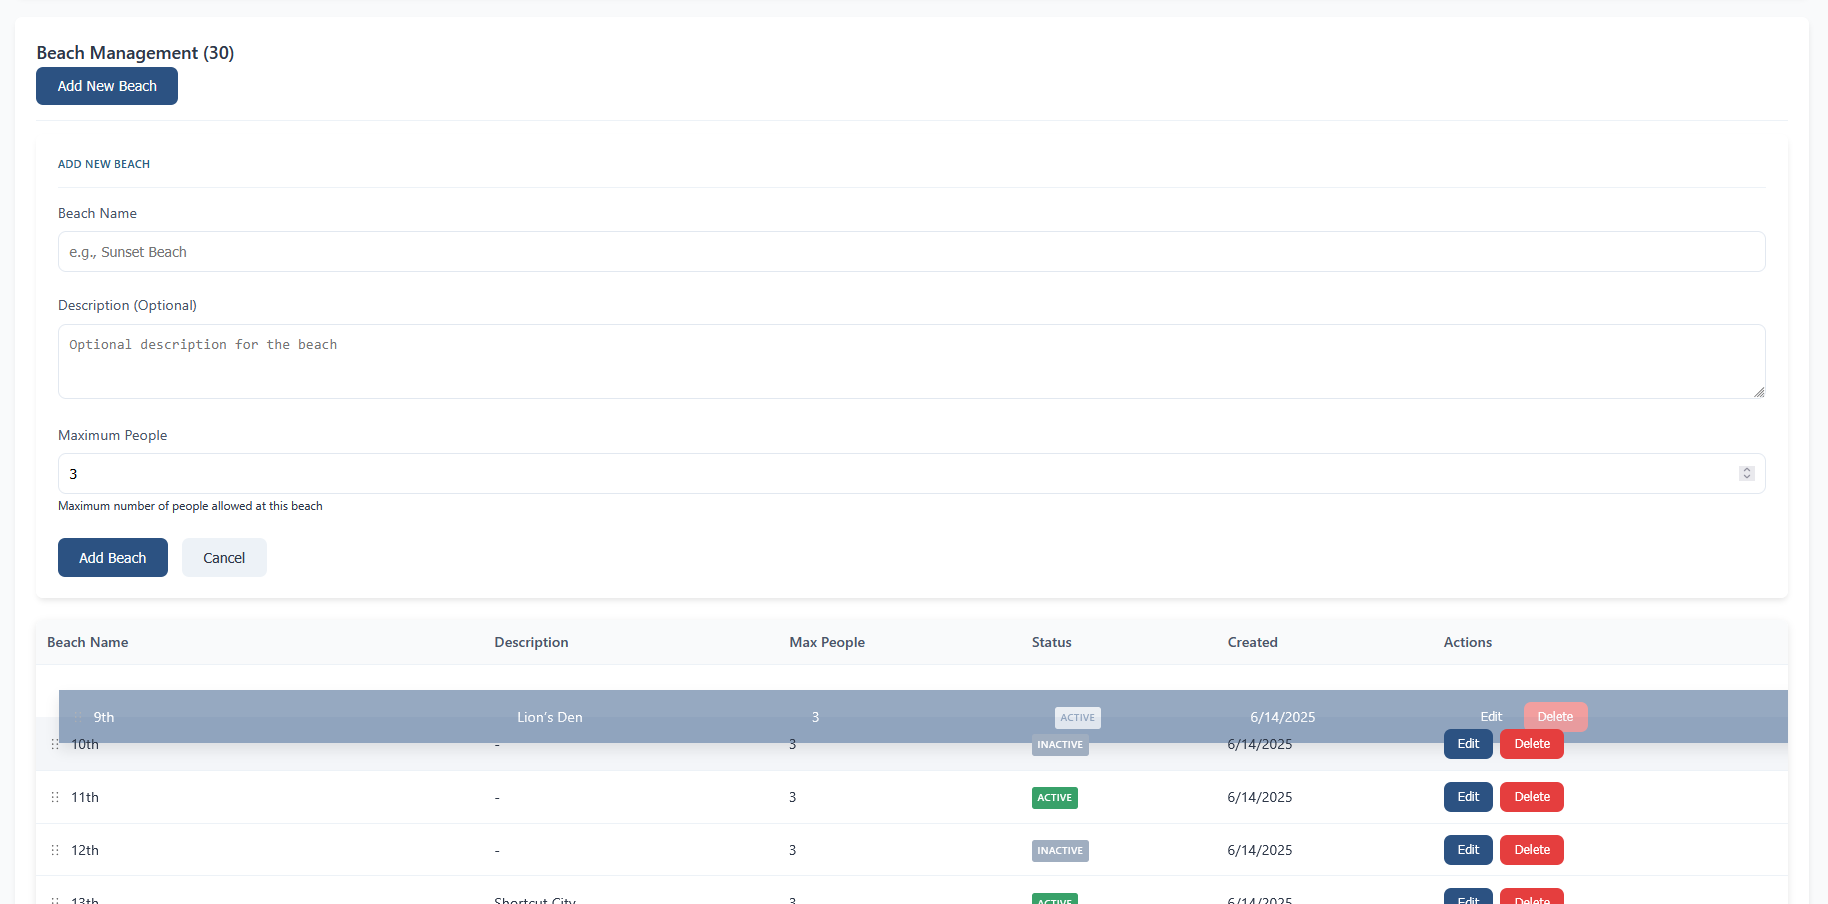Toggle the INACTIVE status badge on the 10th row
The height and width of the screenshot is (904, 1828).
click(x=1060, y=744)
